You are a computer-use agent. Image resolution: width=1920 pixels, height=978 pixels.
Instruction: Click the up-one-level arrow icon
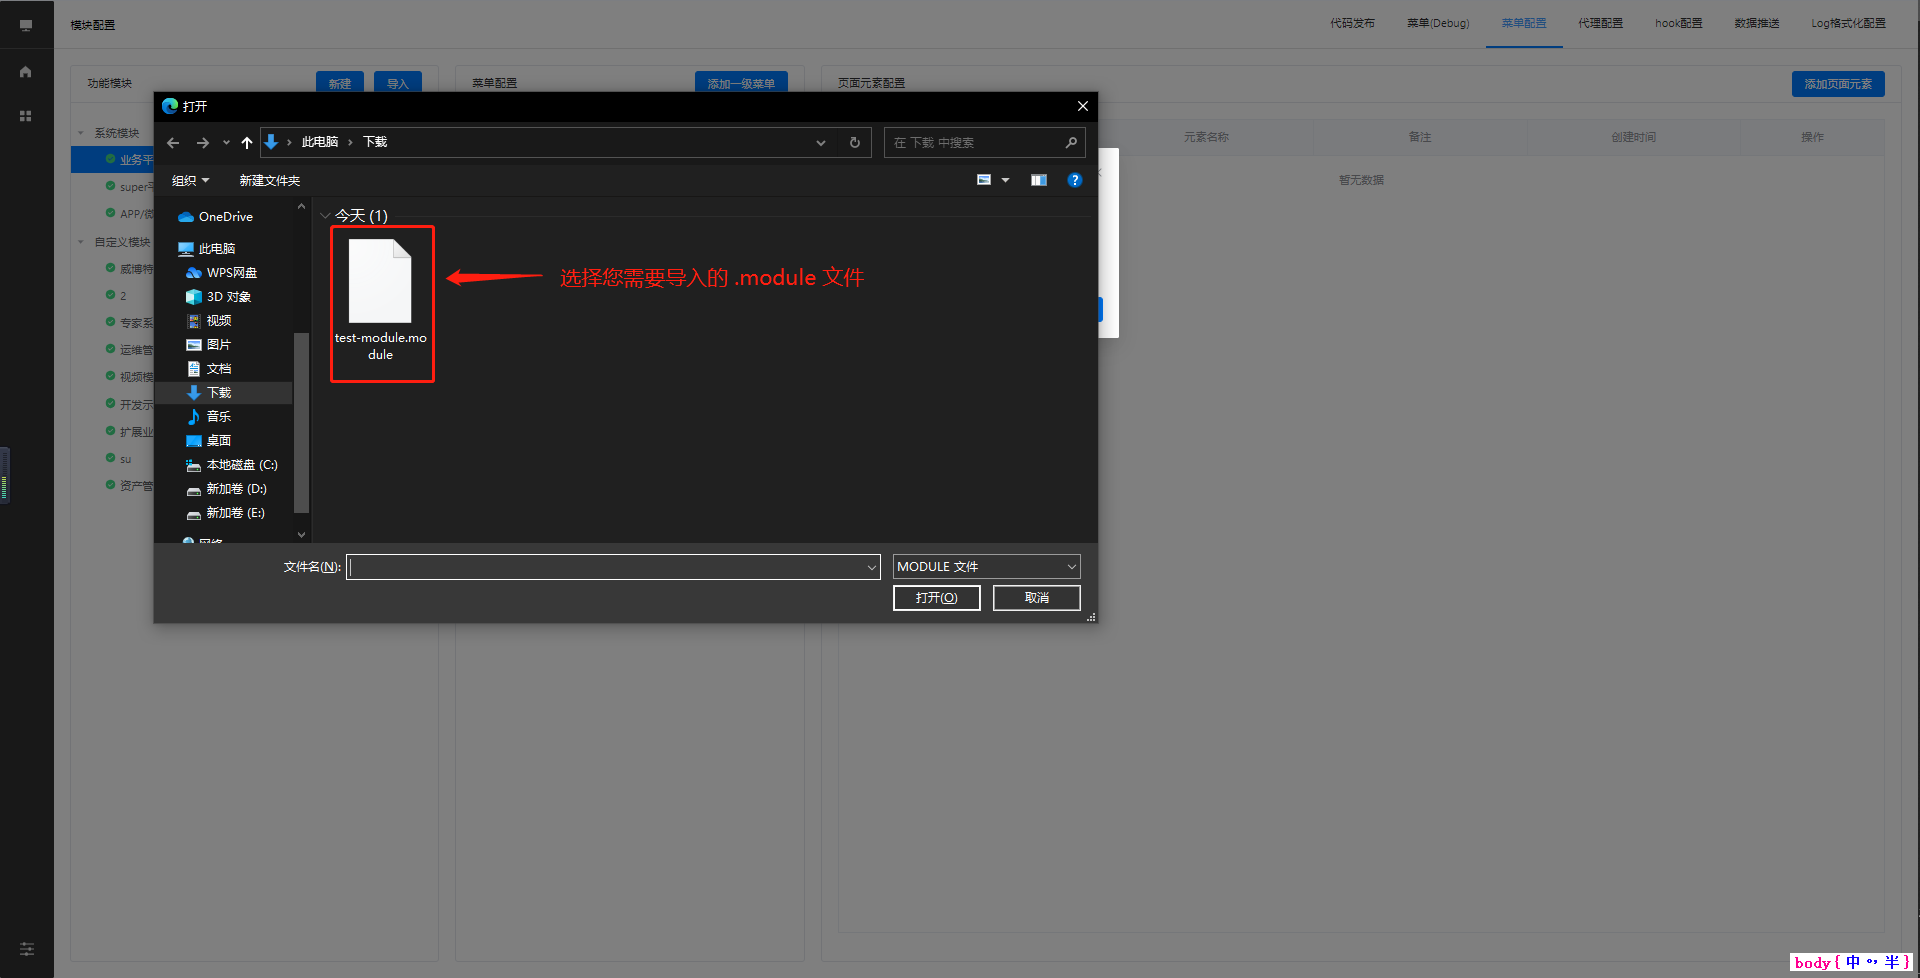[x=247, y=143]
